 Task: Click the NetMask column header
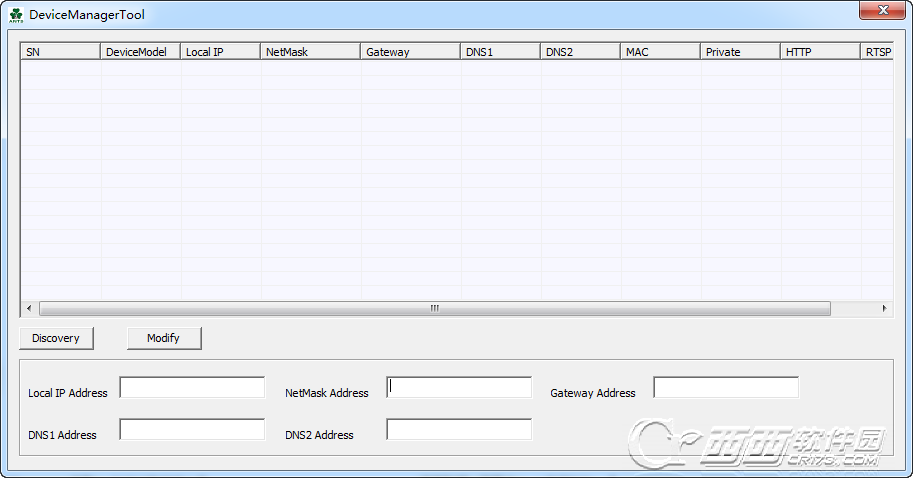click(x=311, y=51)
